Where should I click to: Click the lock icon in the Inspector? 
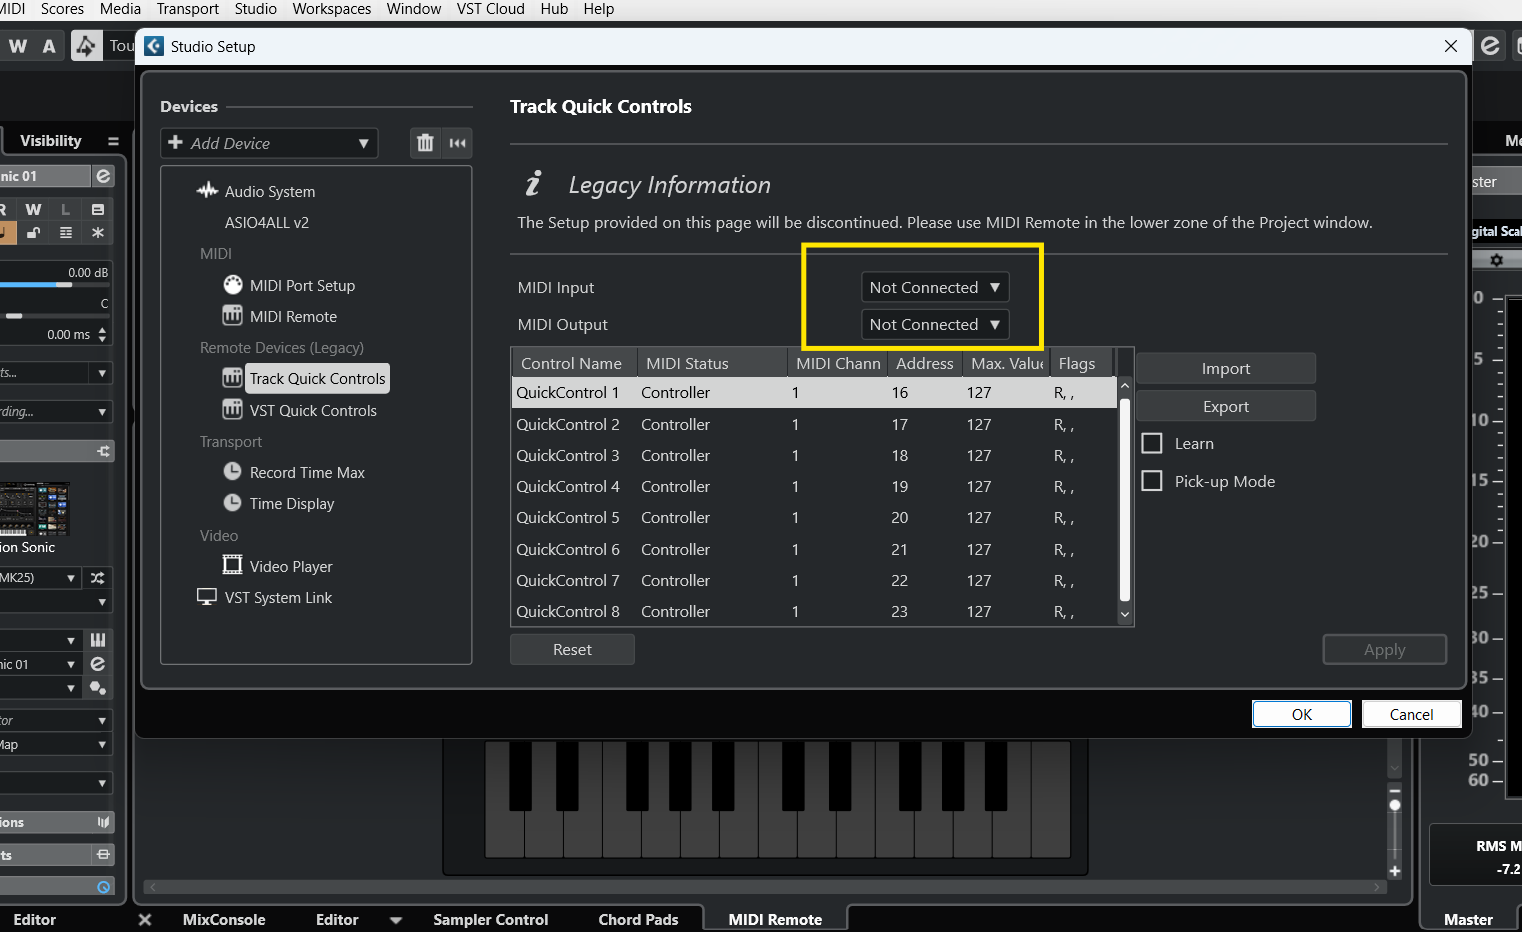click(34, 233)
